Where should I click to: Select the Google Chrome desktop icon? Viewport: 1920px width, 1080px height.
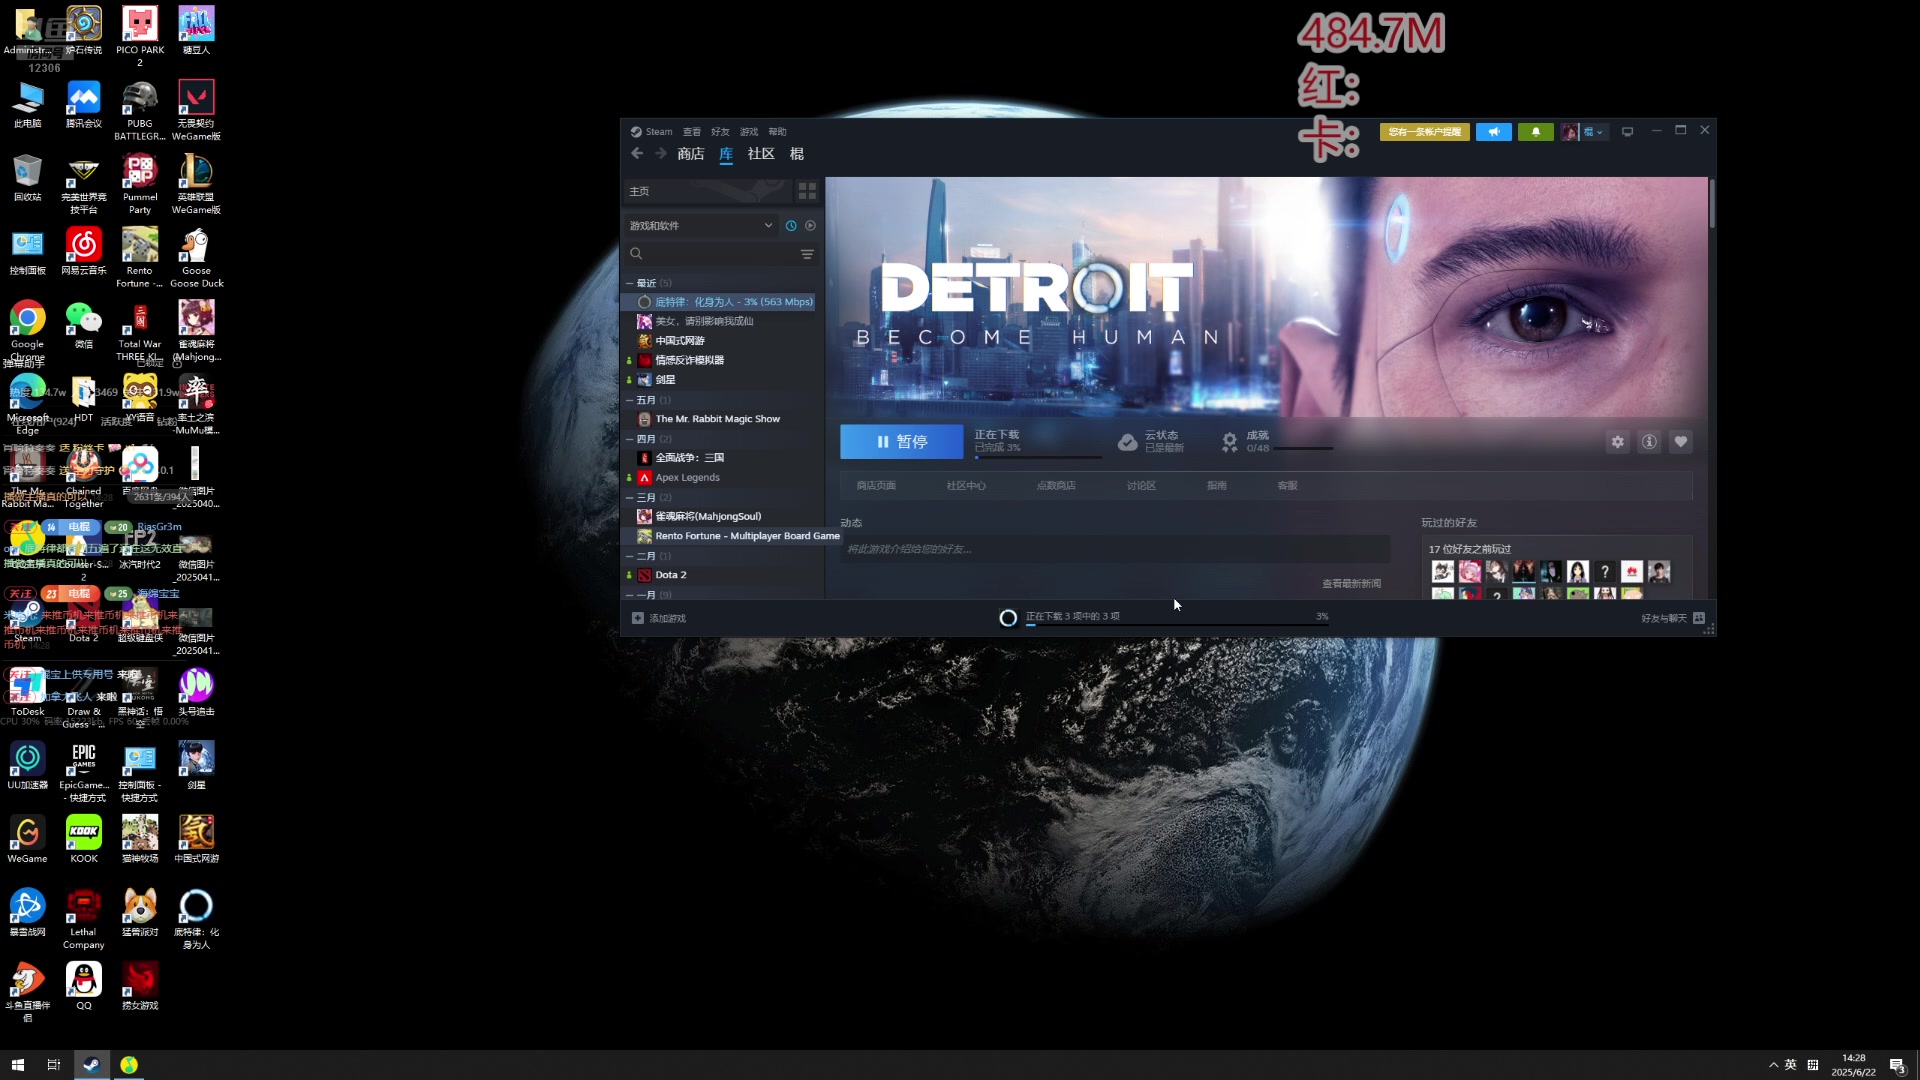[28, 331]
